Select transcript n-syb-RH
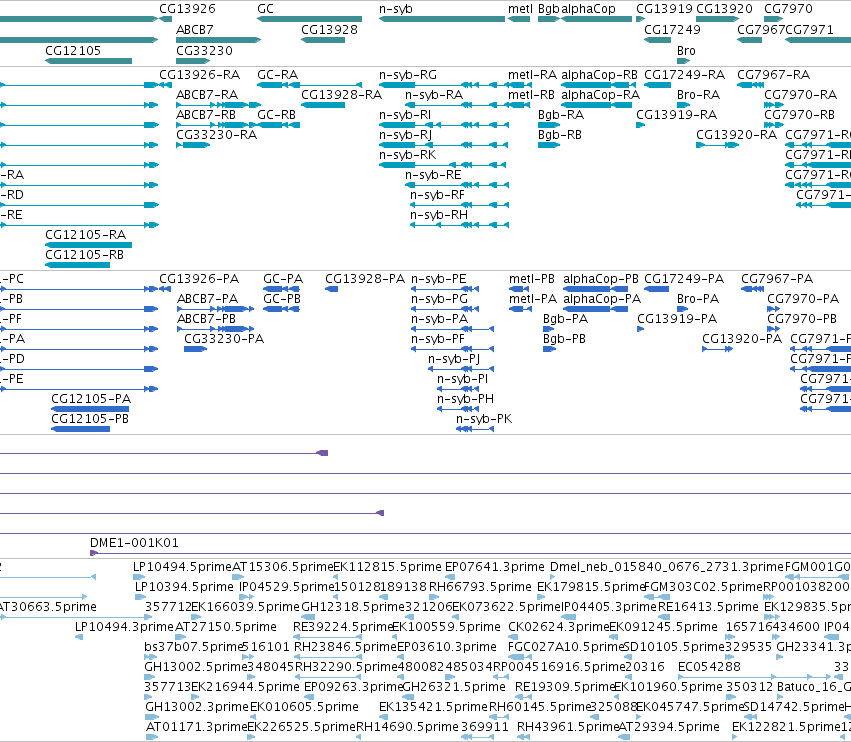This screenshot has height=742, width=851. point(439,215)
